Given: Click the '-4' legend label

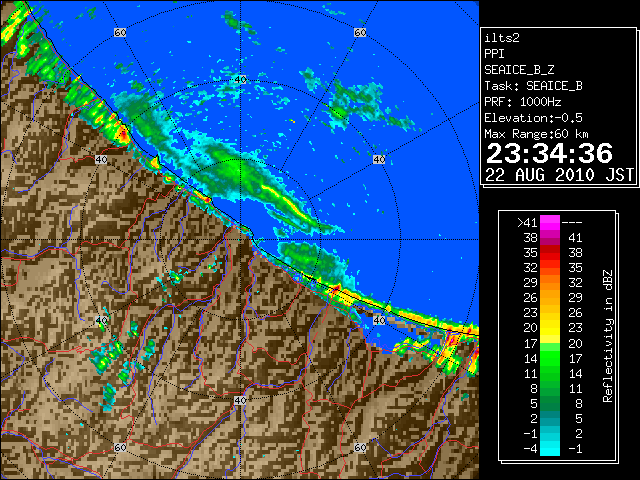Looking at the screenshot, I should 530,449.
